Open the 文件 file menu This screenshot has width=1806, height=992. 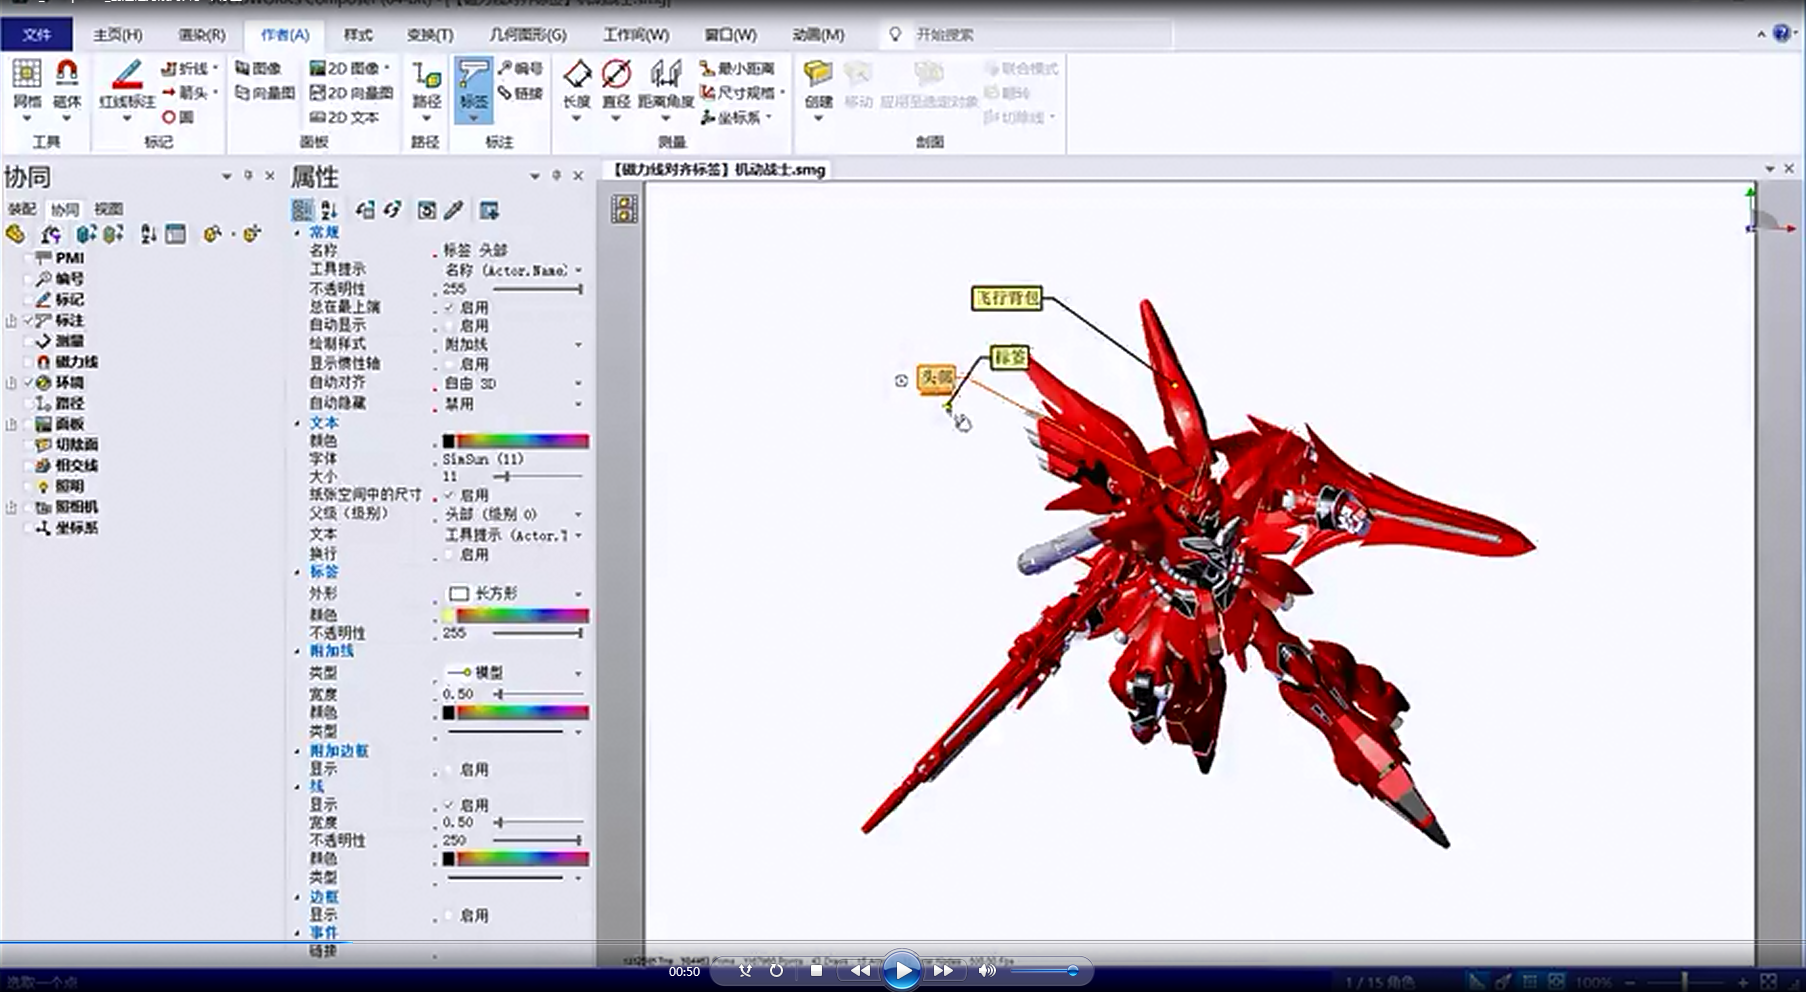tap(37, 34)
